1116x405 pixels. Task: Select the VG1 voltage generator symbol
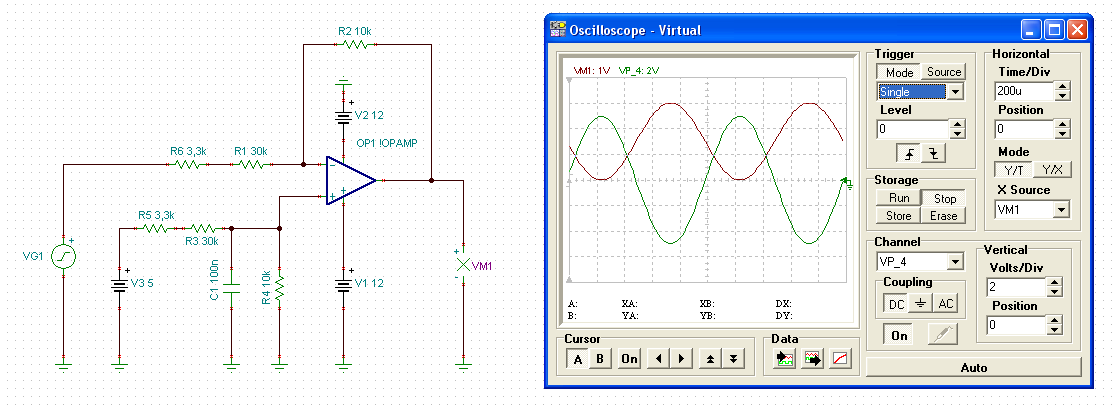tap(63, 256)
